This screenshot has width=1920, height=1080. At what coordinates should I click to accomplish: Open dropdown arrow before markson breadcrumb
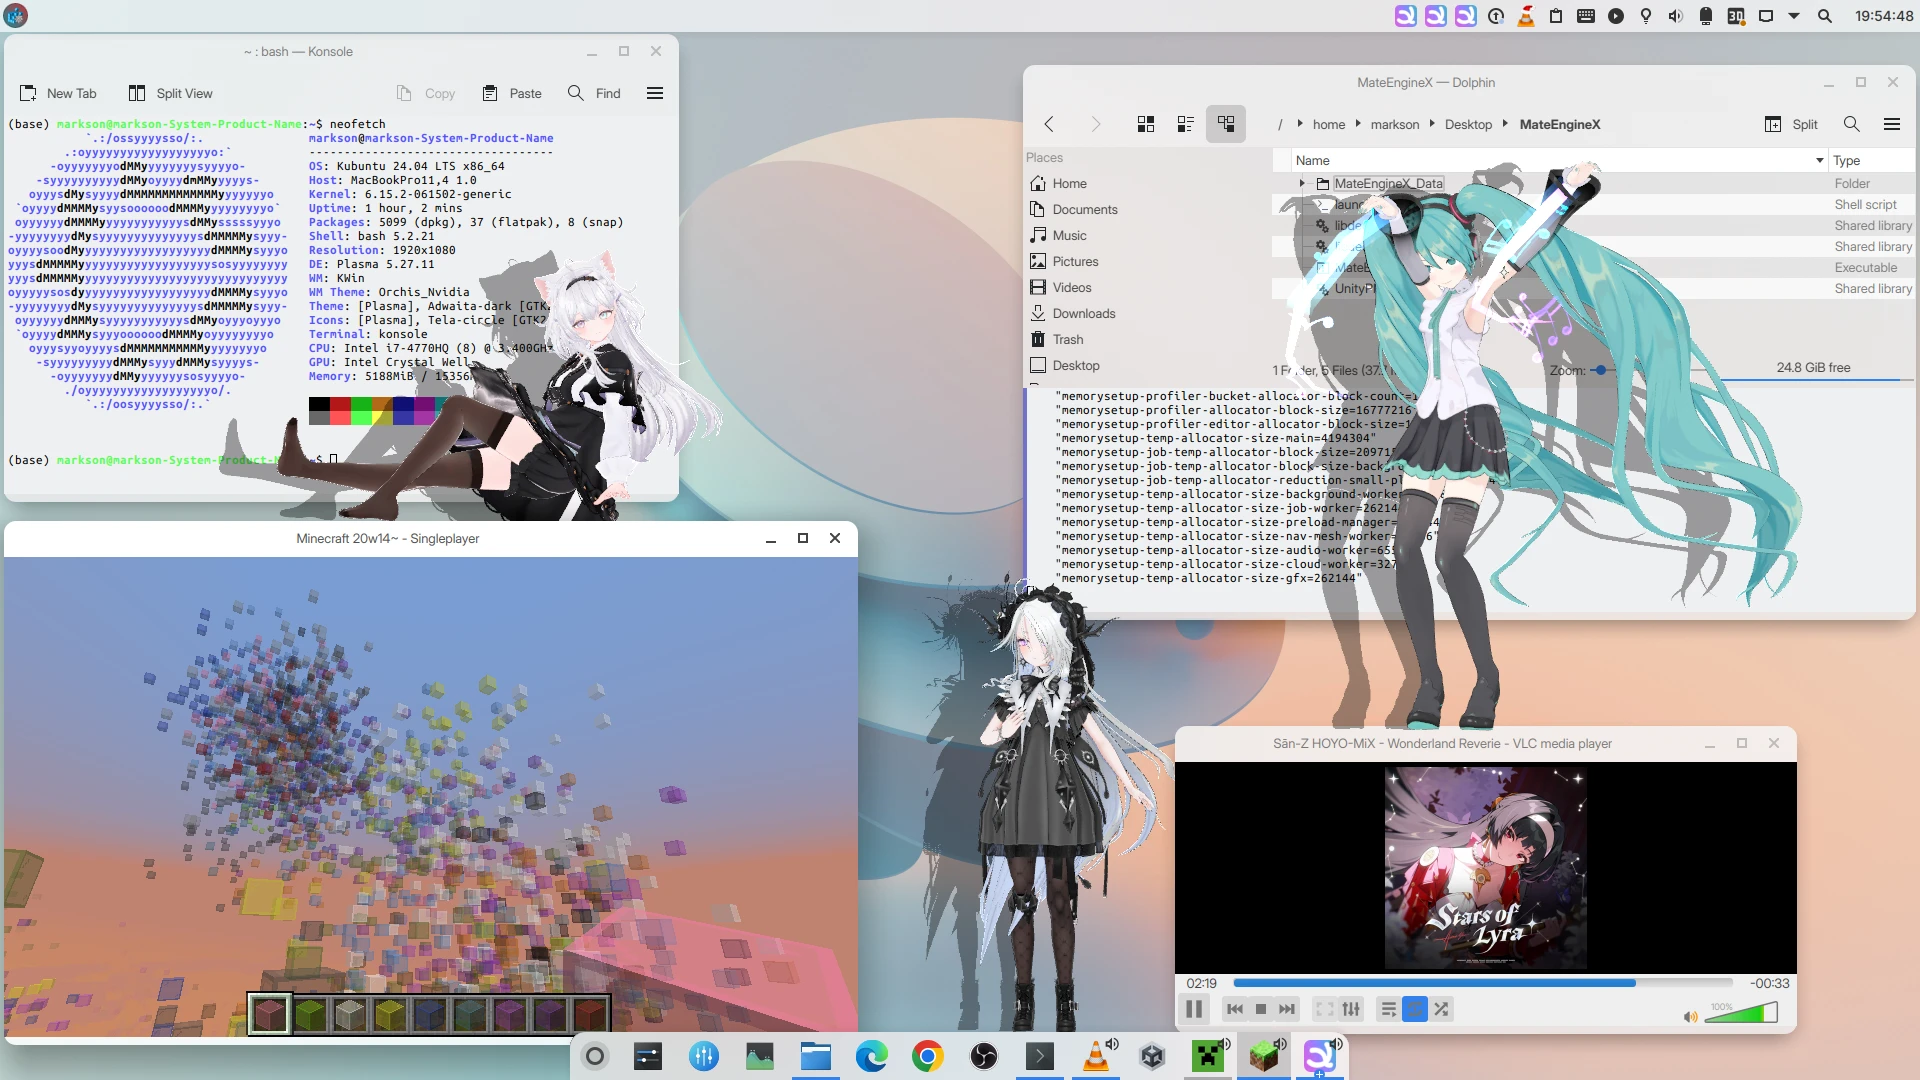(x=1358, y=124)
